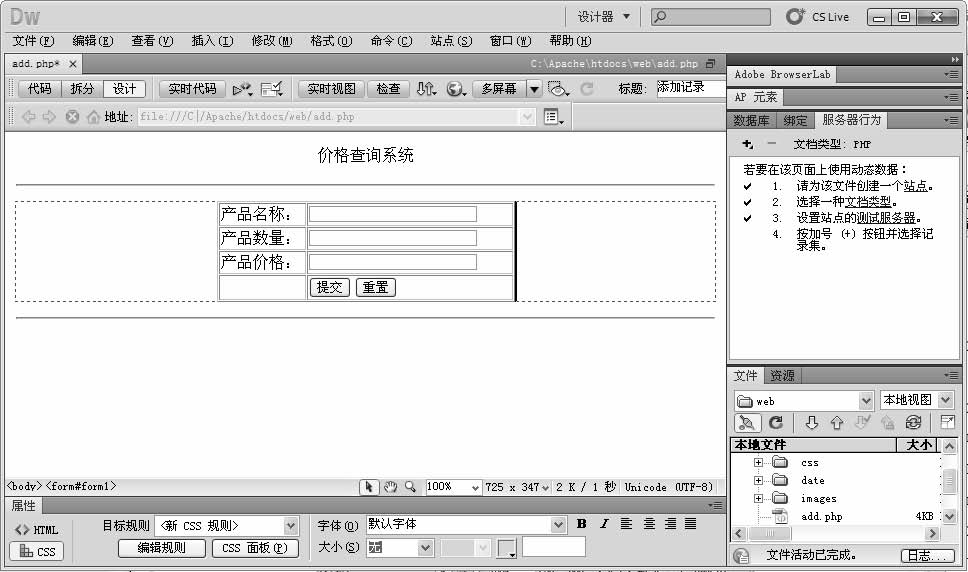The image size is (968, 572).
Task: Open the workspace layout dropdown
Action: pyautogui.click(x=604, y=17)
